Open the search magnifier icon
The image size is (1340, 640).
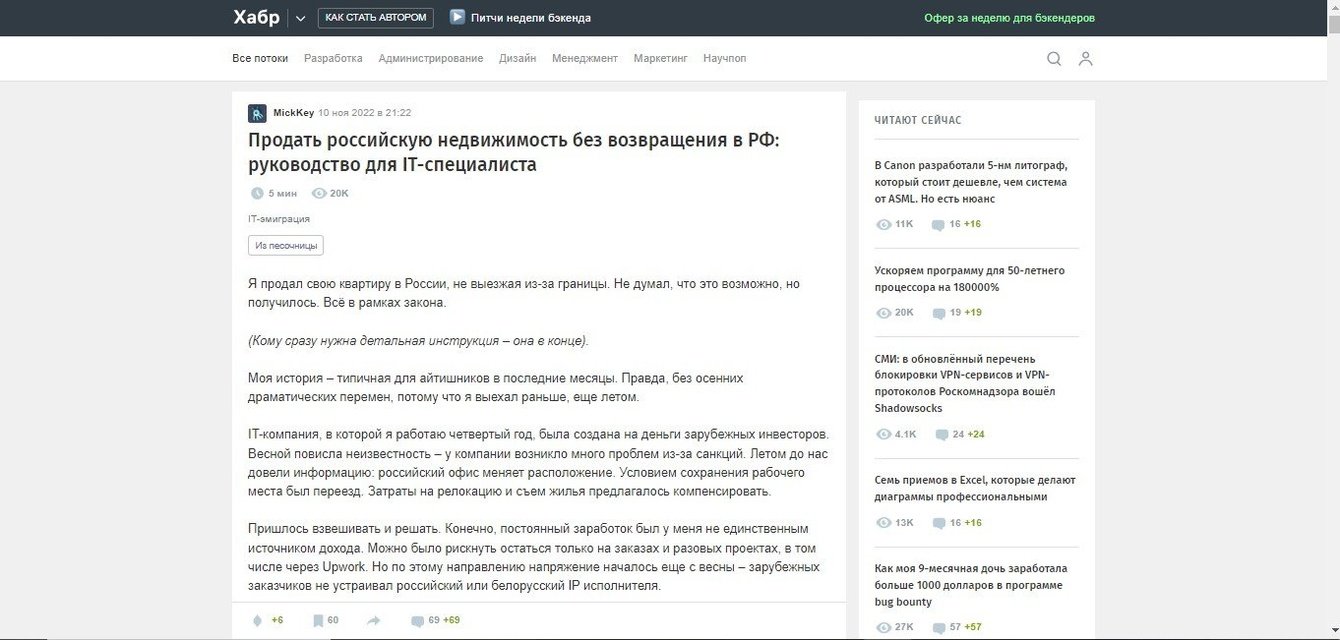(x=1054, y=59)
